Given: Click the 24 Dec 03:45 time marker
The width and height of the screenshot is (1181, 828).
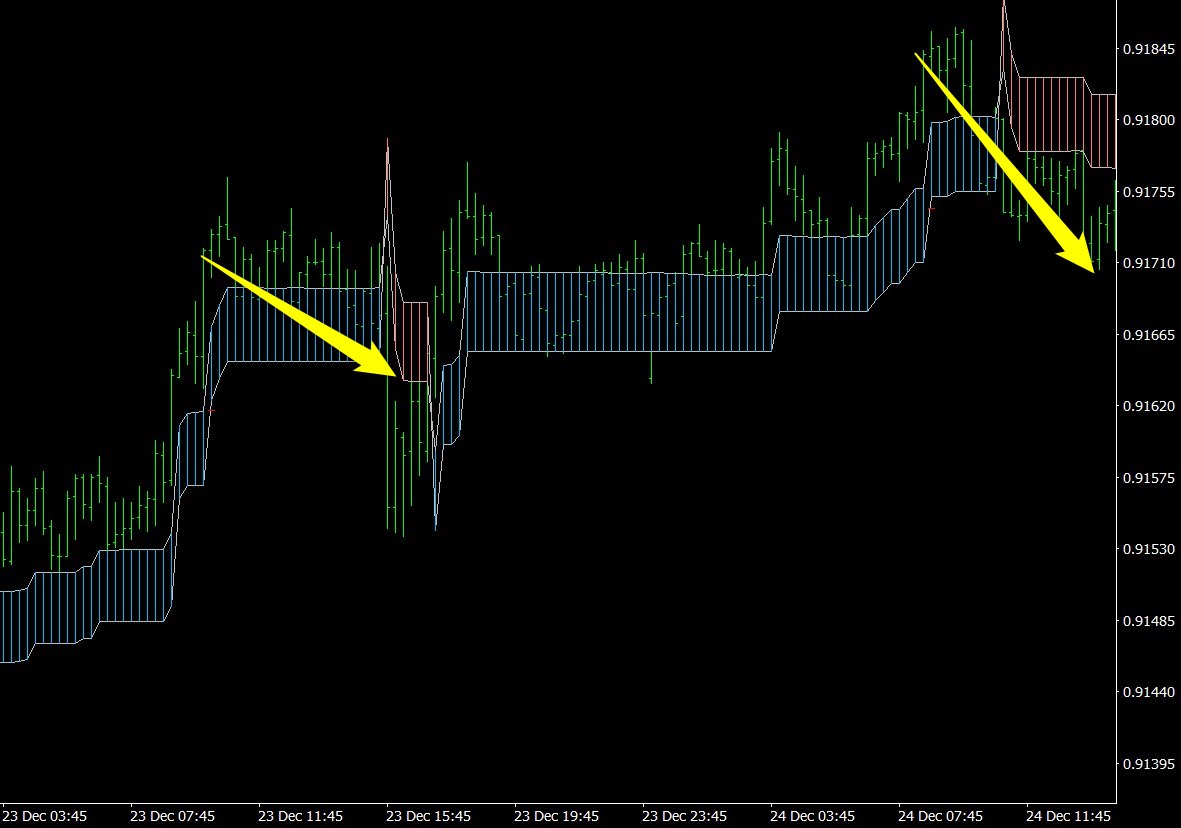Looking at the screenshot, I should coord(812,816).
